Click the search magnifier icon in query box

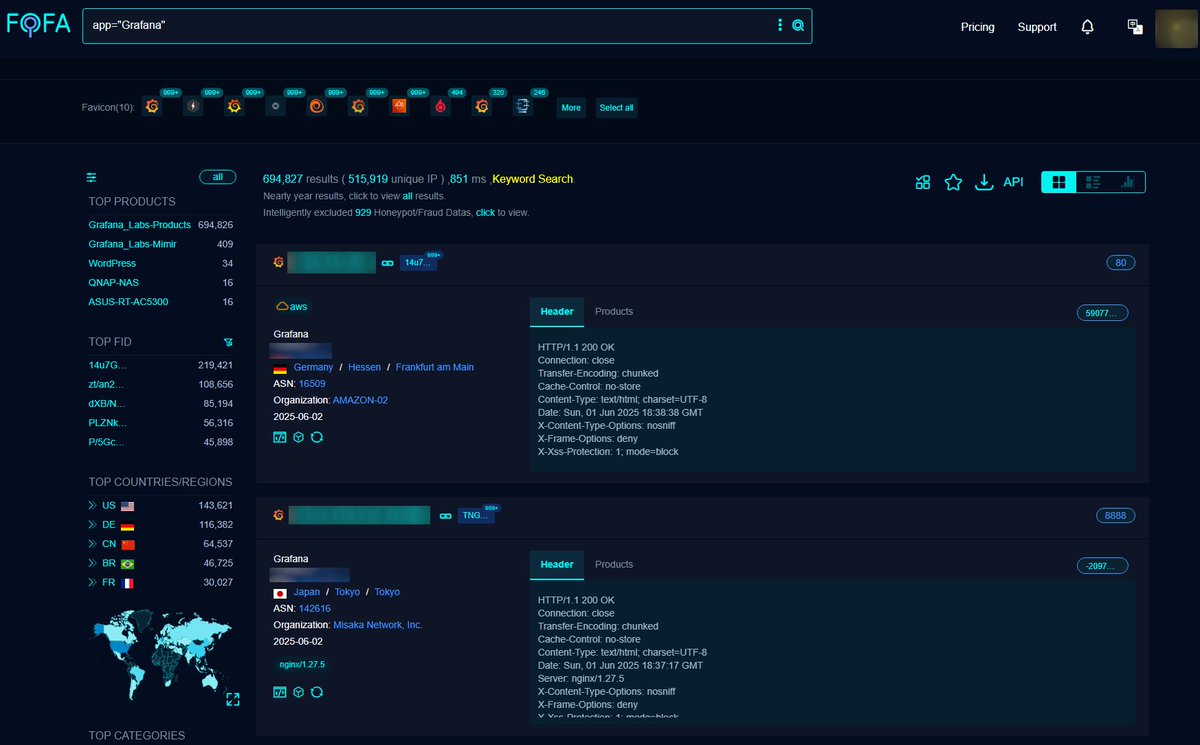pos(798,26)
